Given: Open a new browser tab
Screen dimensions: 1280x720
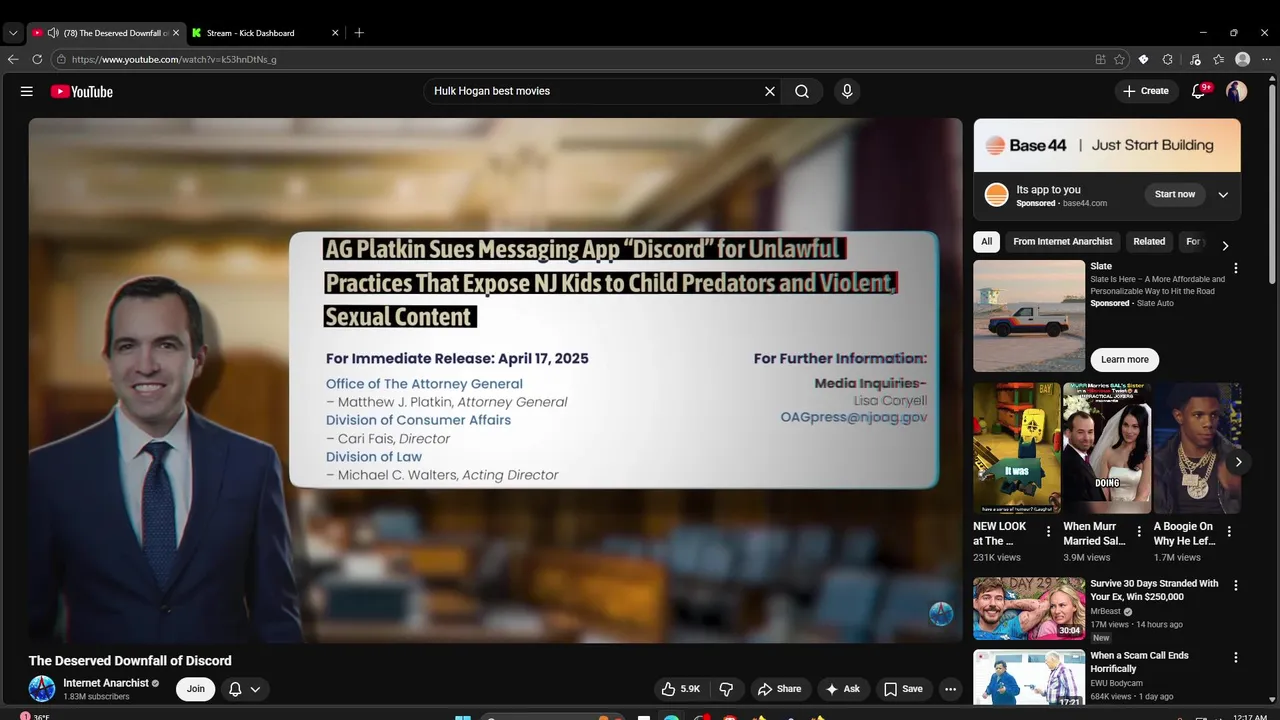Looking at the screenshot, I should pos(359,33).
